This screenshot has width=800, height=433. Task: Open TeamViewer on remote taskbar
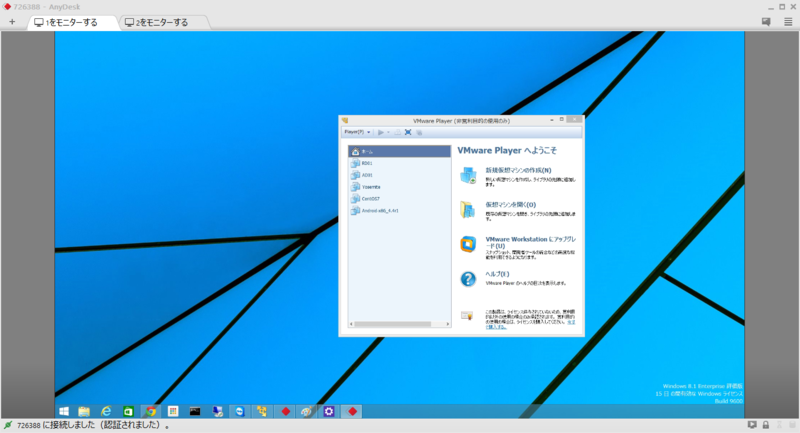[240, 411]
